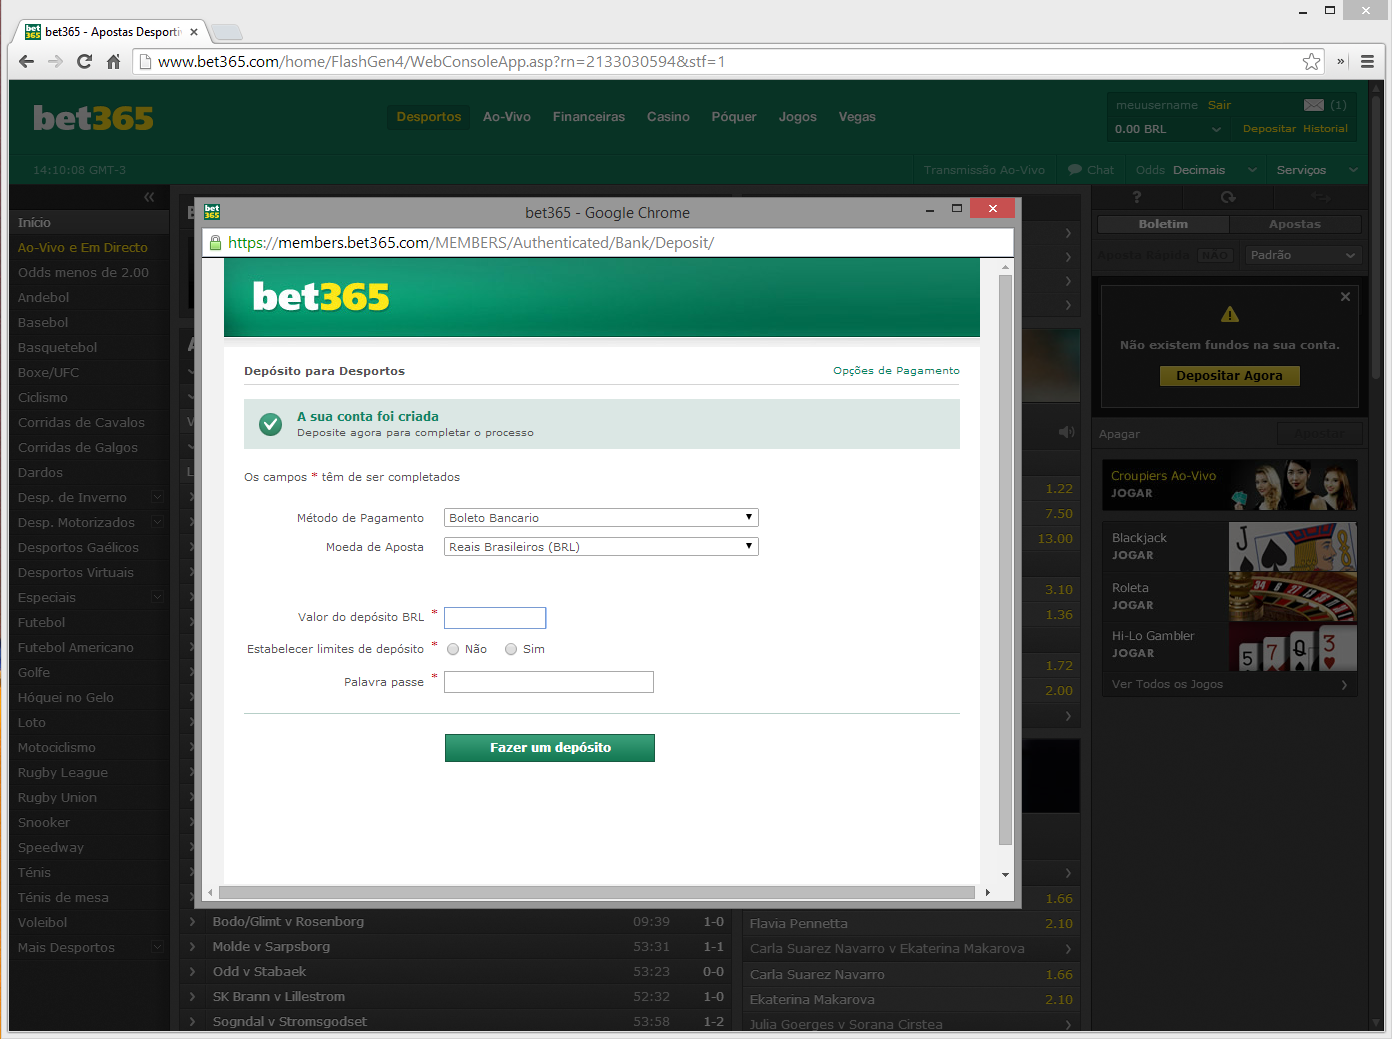
Task: Click the browser back arrow
Action: point(27,61)
